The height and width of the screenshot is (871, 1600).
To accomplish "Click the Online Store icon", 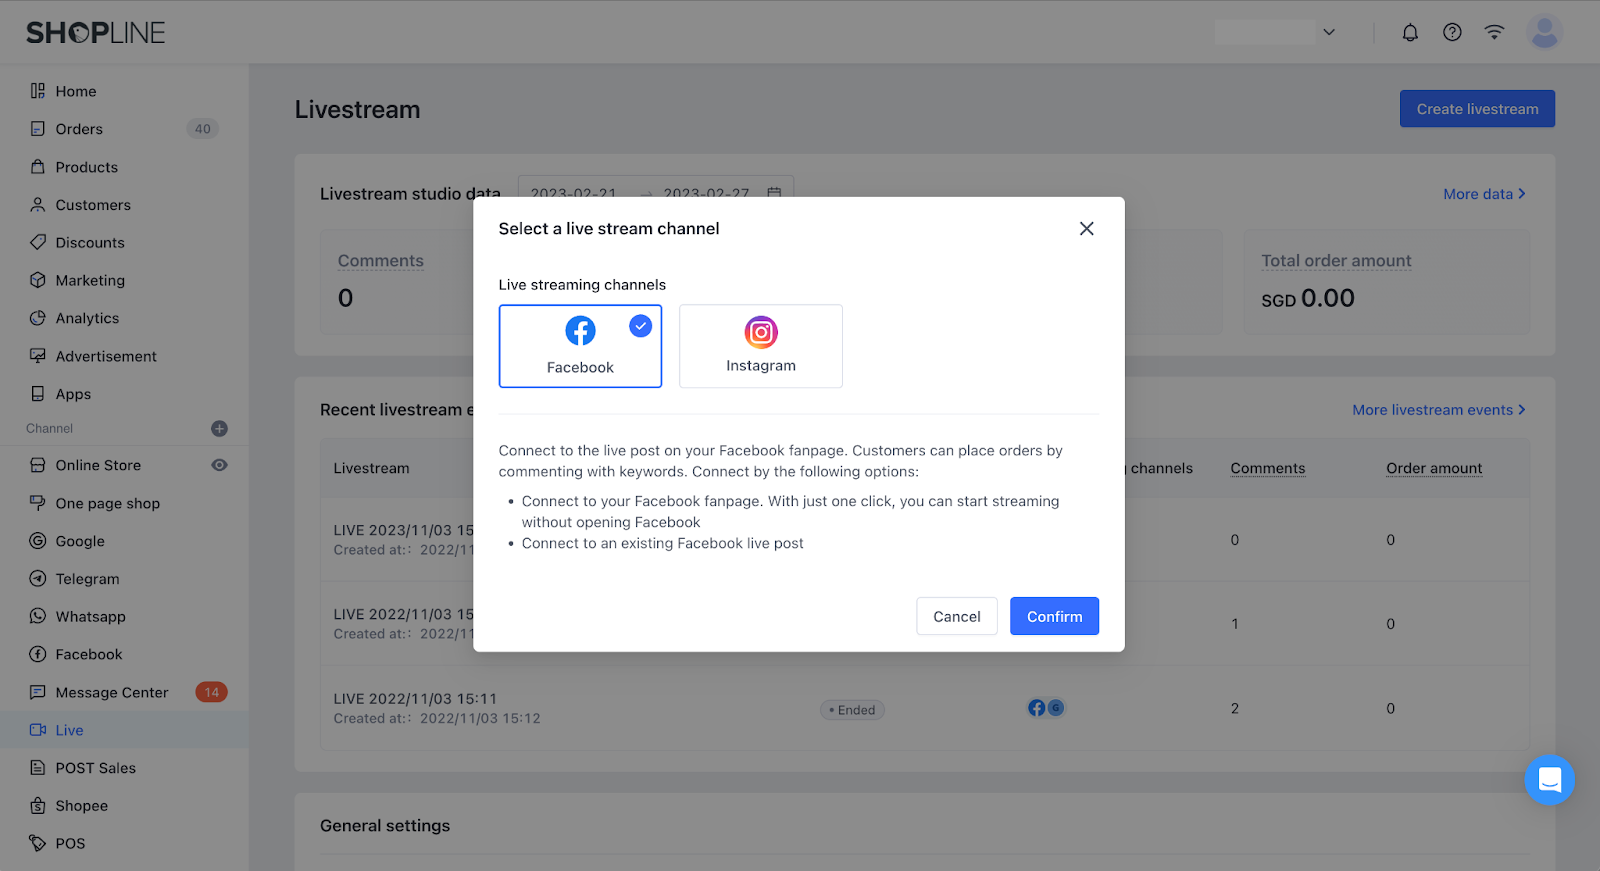I will (38, 465).
